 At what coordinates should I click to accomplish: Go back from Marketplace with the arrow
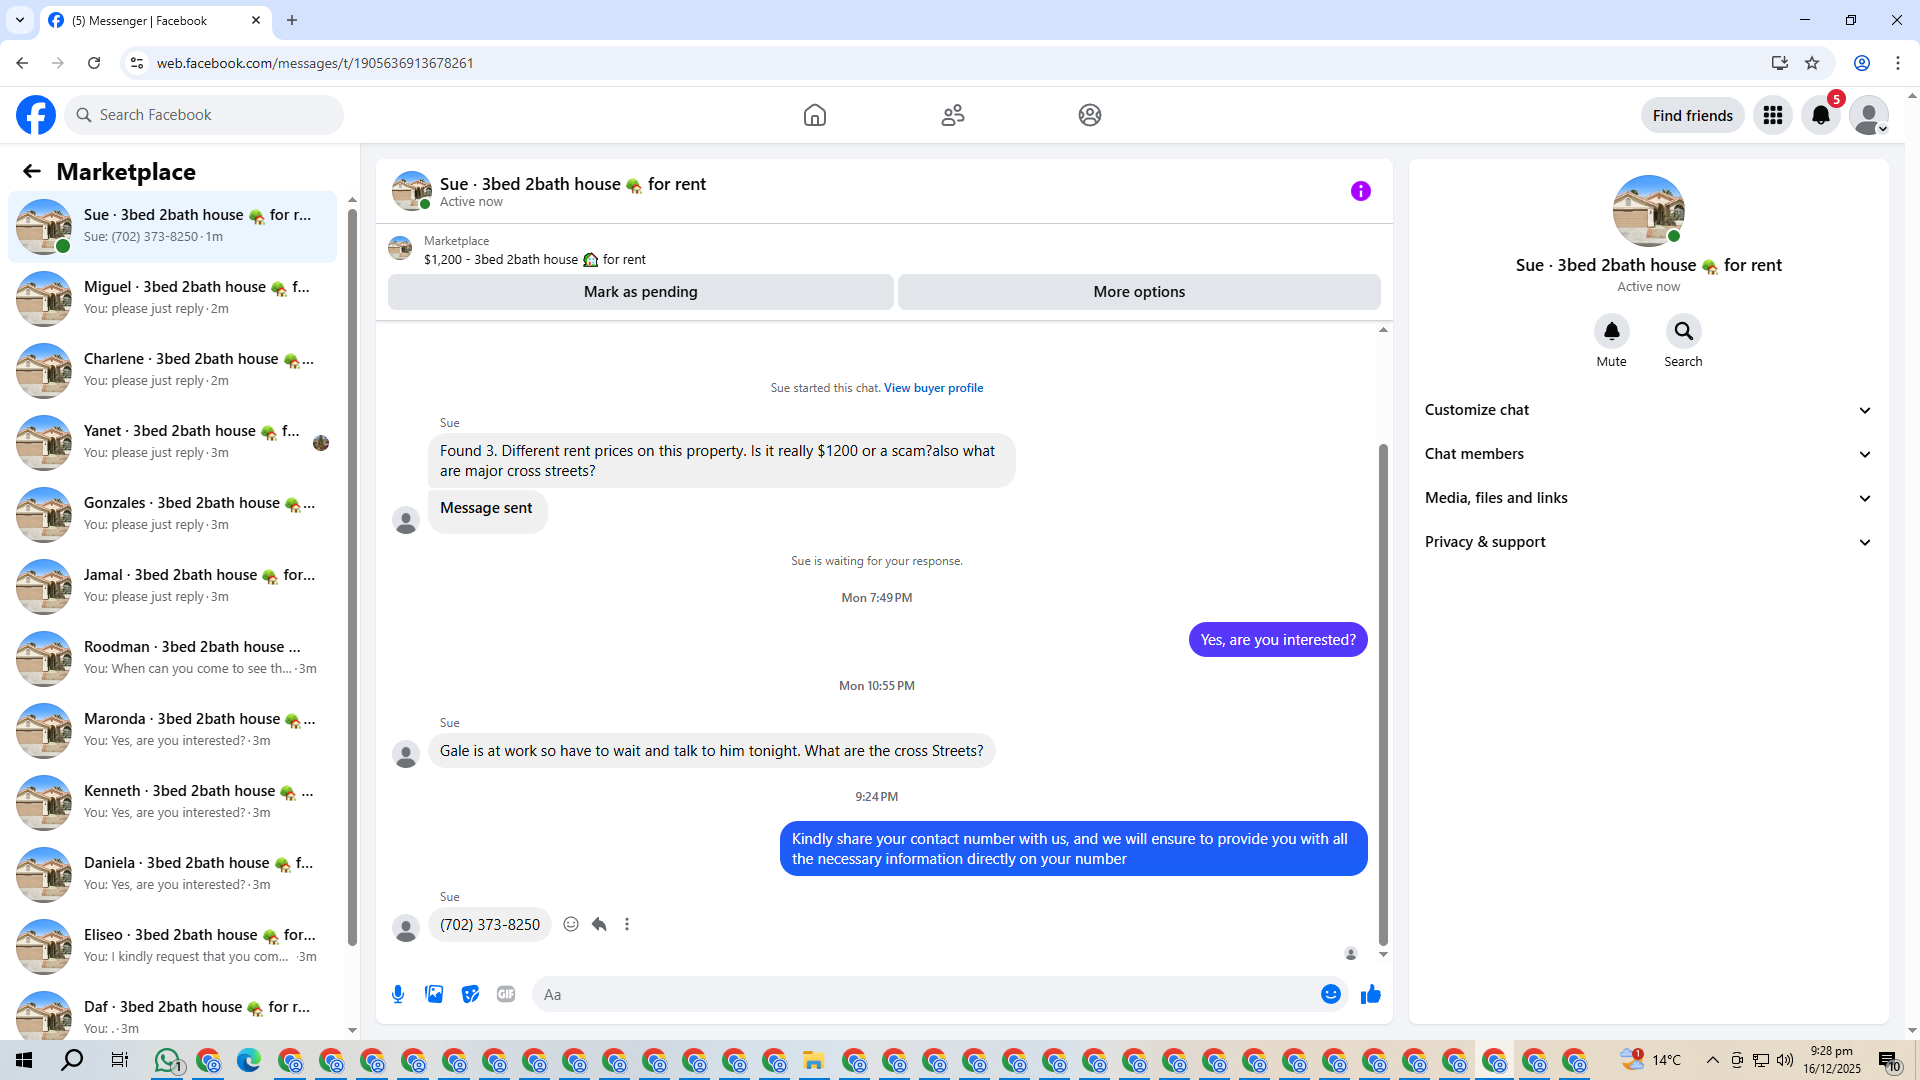click(32, 171)
